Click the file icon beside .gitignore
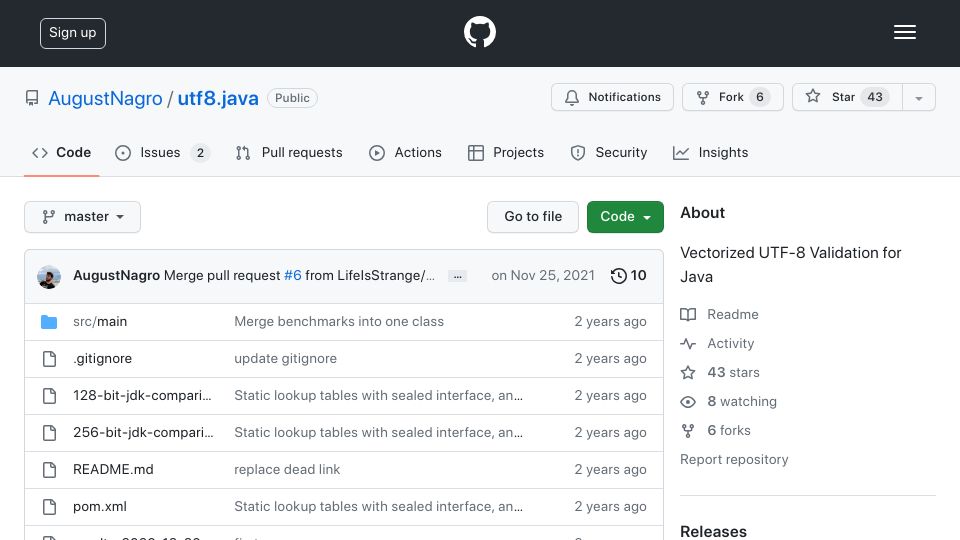960x540 pixels. point(50,359)
